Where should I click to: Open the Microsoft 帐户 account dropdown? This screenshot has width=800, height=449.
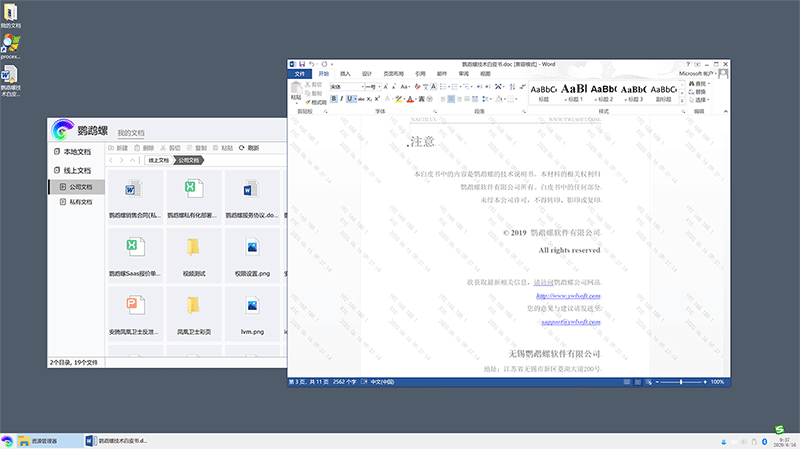point(697,74)
